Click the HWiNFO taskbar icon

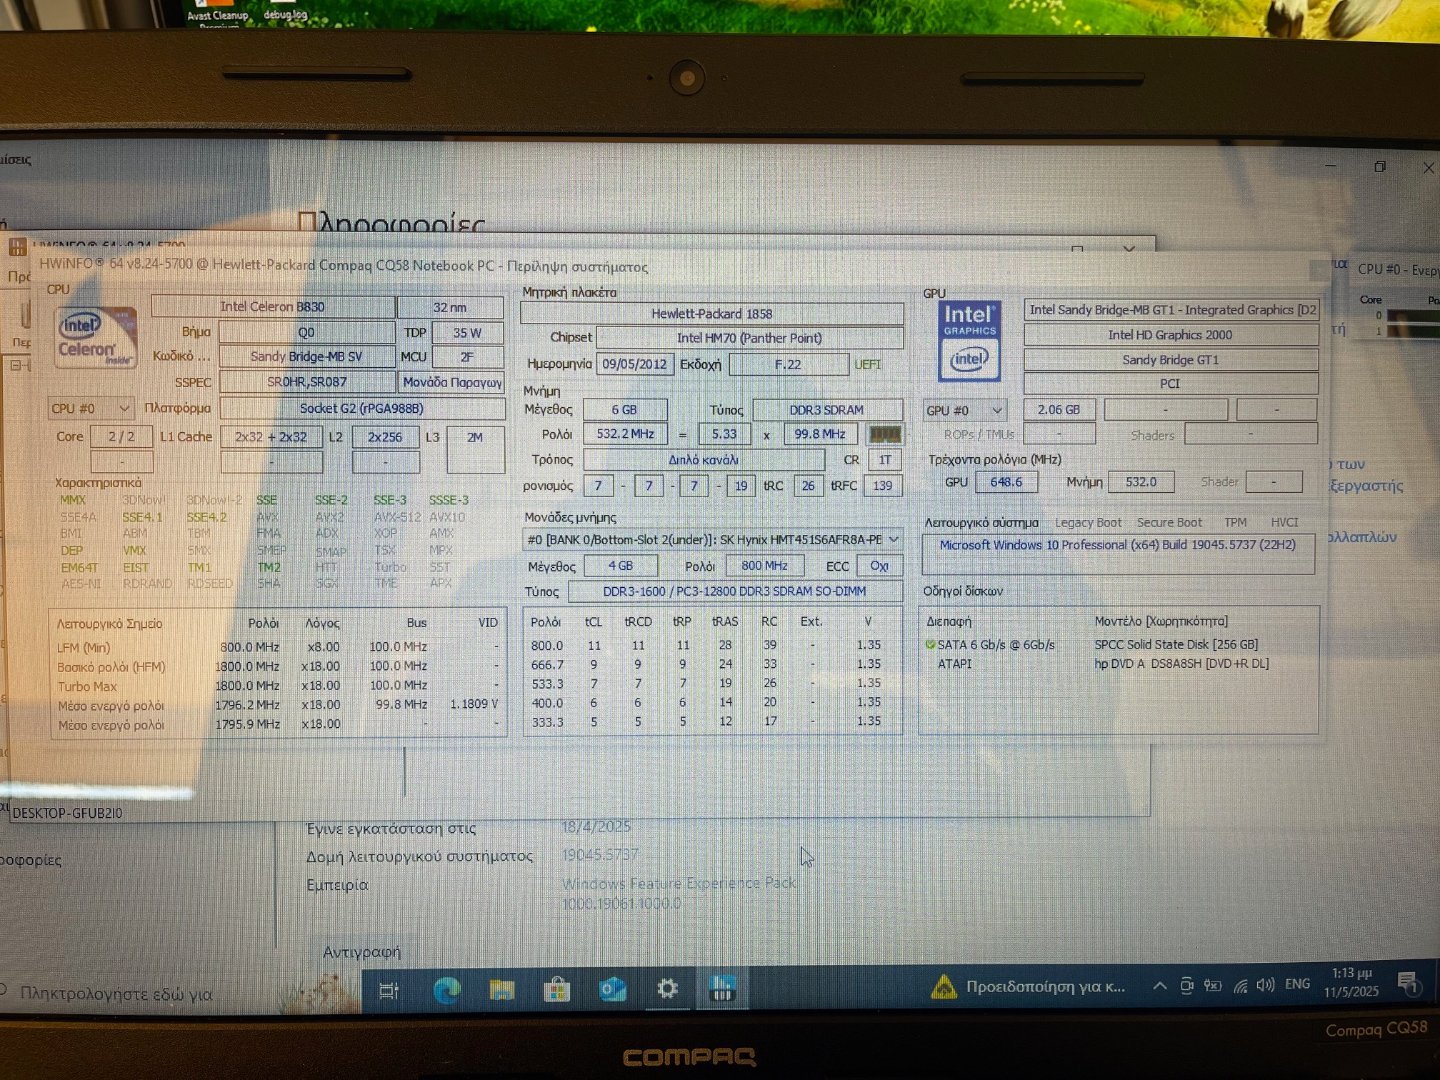pos(721,989)
